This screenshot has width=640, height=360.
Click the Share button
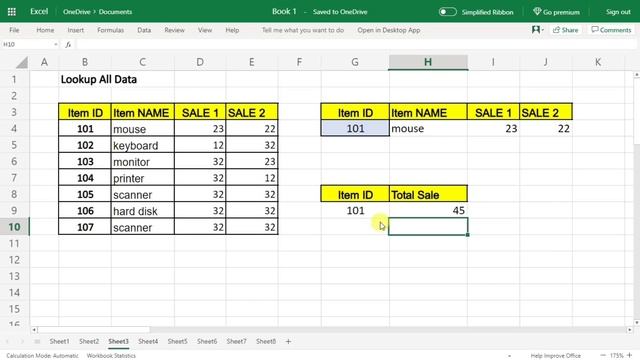(565, 30)
